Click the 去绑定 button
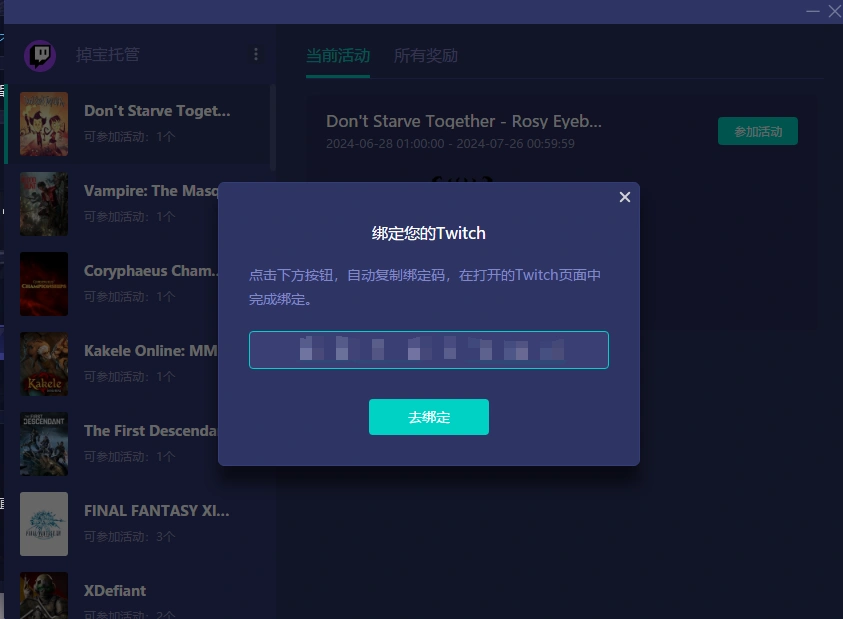The height and width of the screenshot is (619, 843). coord(428,417)
